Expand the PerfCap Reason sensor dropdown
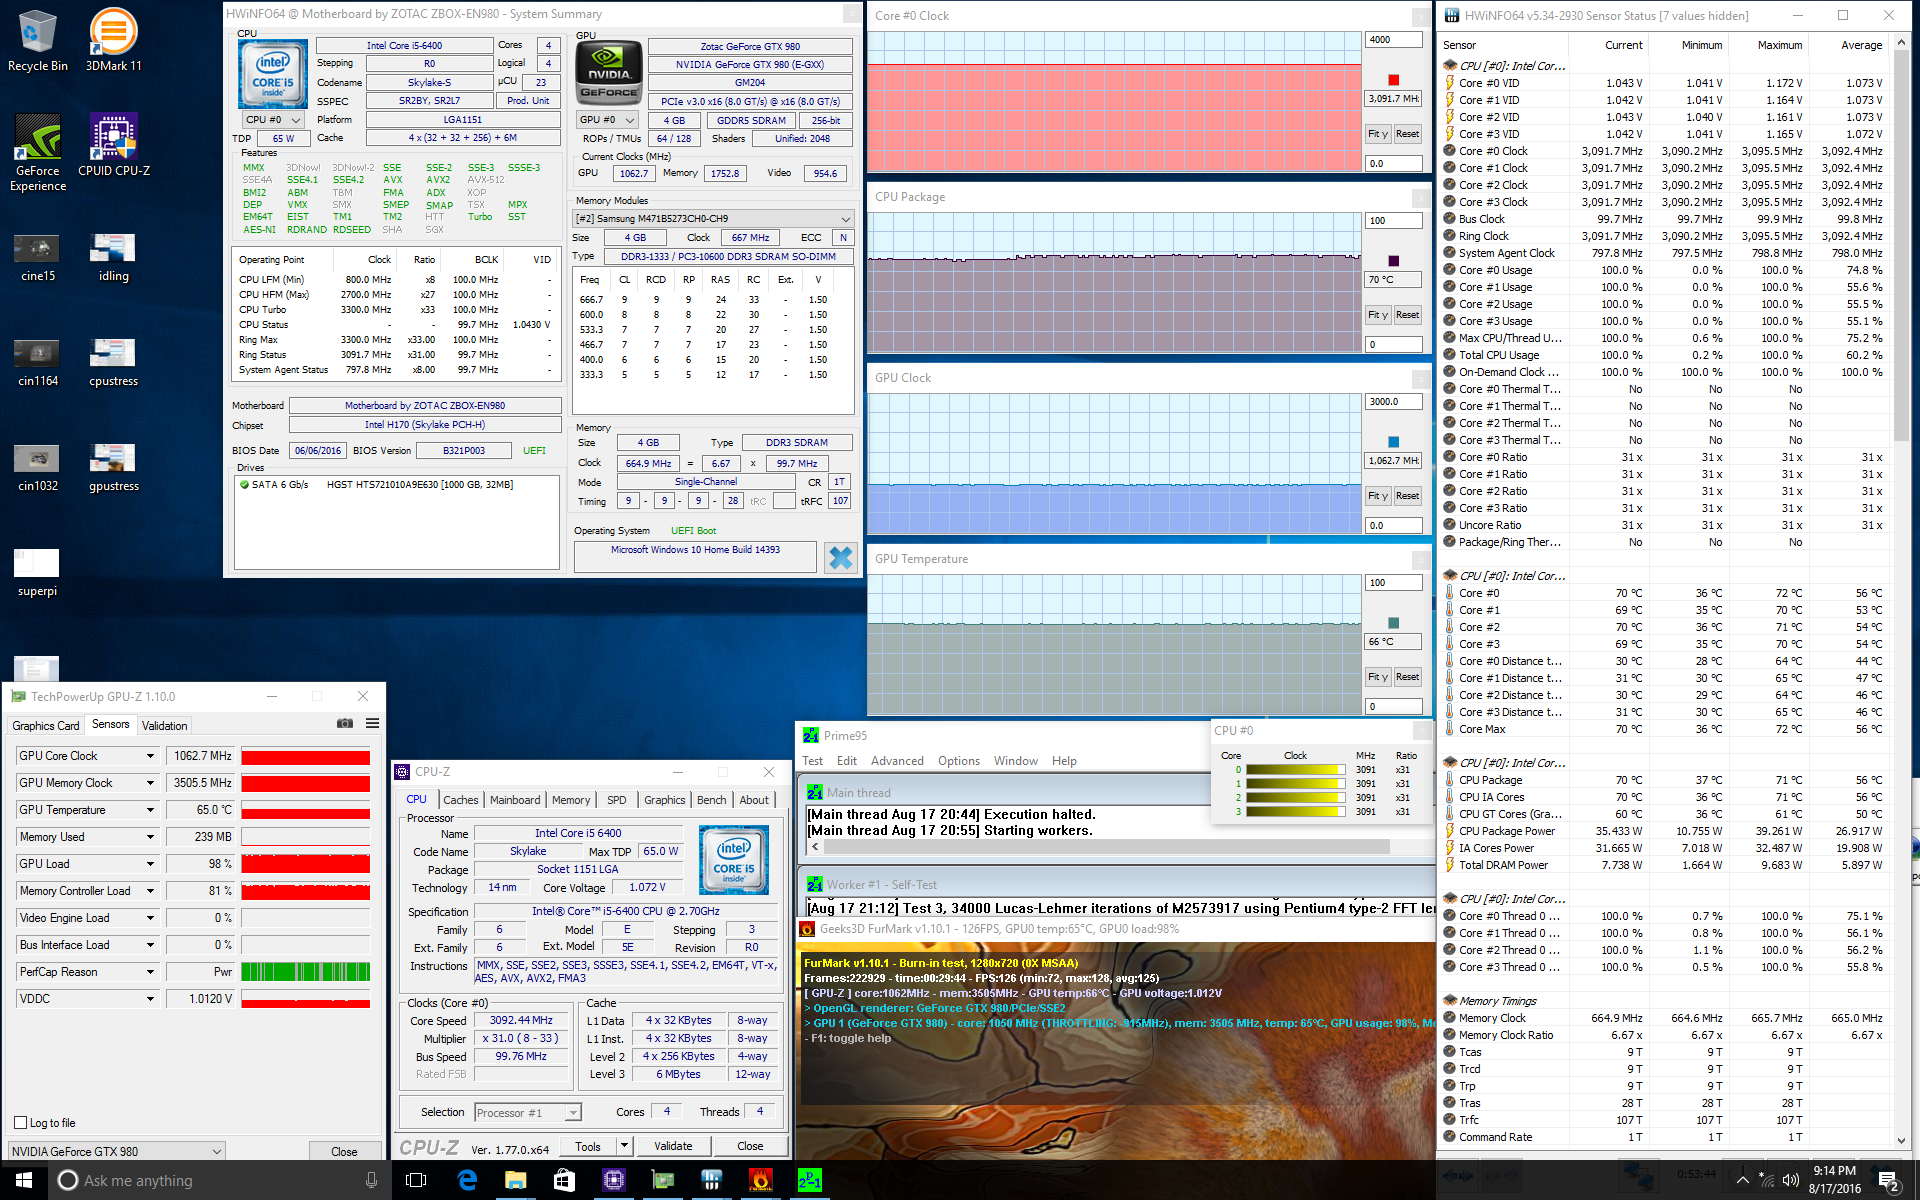The height and width of the screenshot is (1200, 1920). click(x=150, y=972)
